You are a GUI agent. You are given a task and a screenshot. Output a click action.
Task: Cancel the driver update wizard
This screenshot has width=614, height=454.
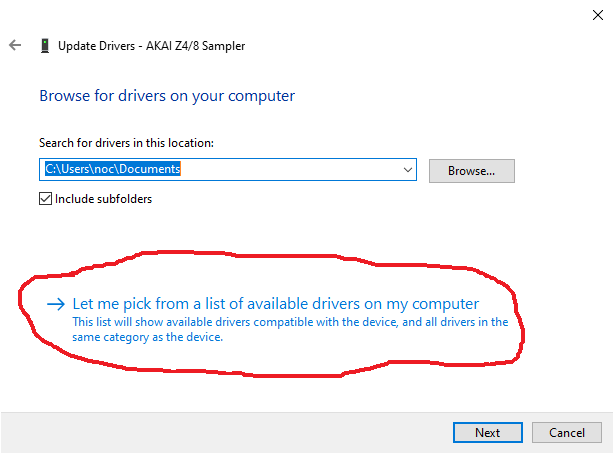[x=567, y=432]
